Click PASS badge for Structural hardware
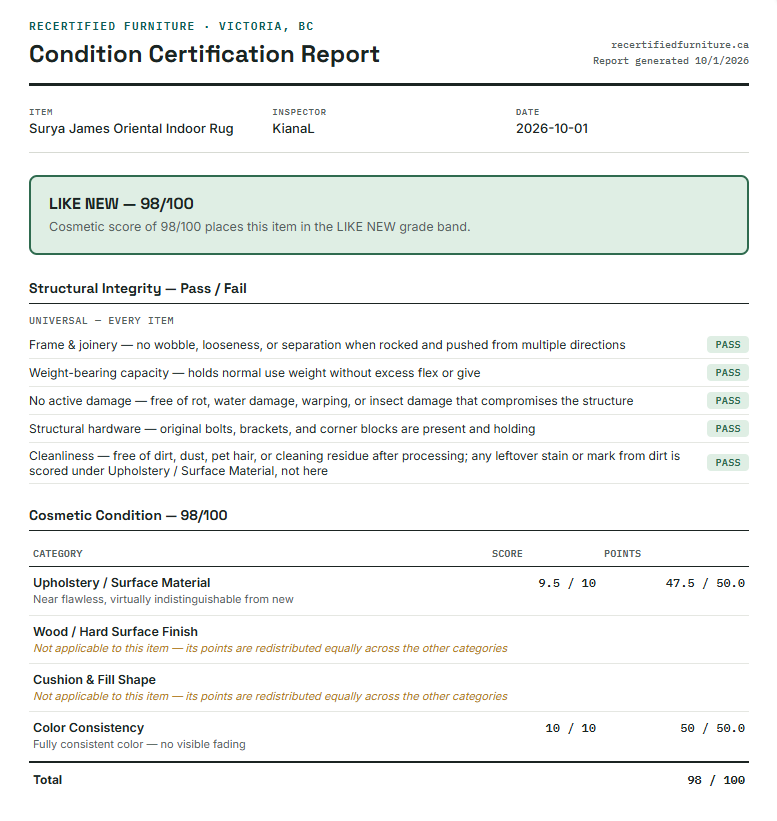The height and width of the screenshot is (821, 777). (727, 429)
